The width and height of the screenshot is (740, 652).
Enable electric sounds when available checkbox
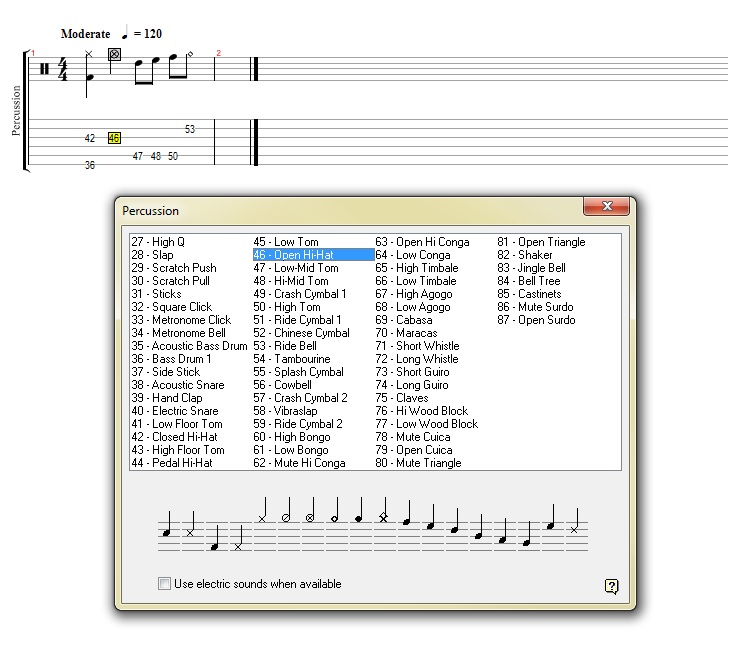[164, 584]
